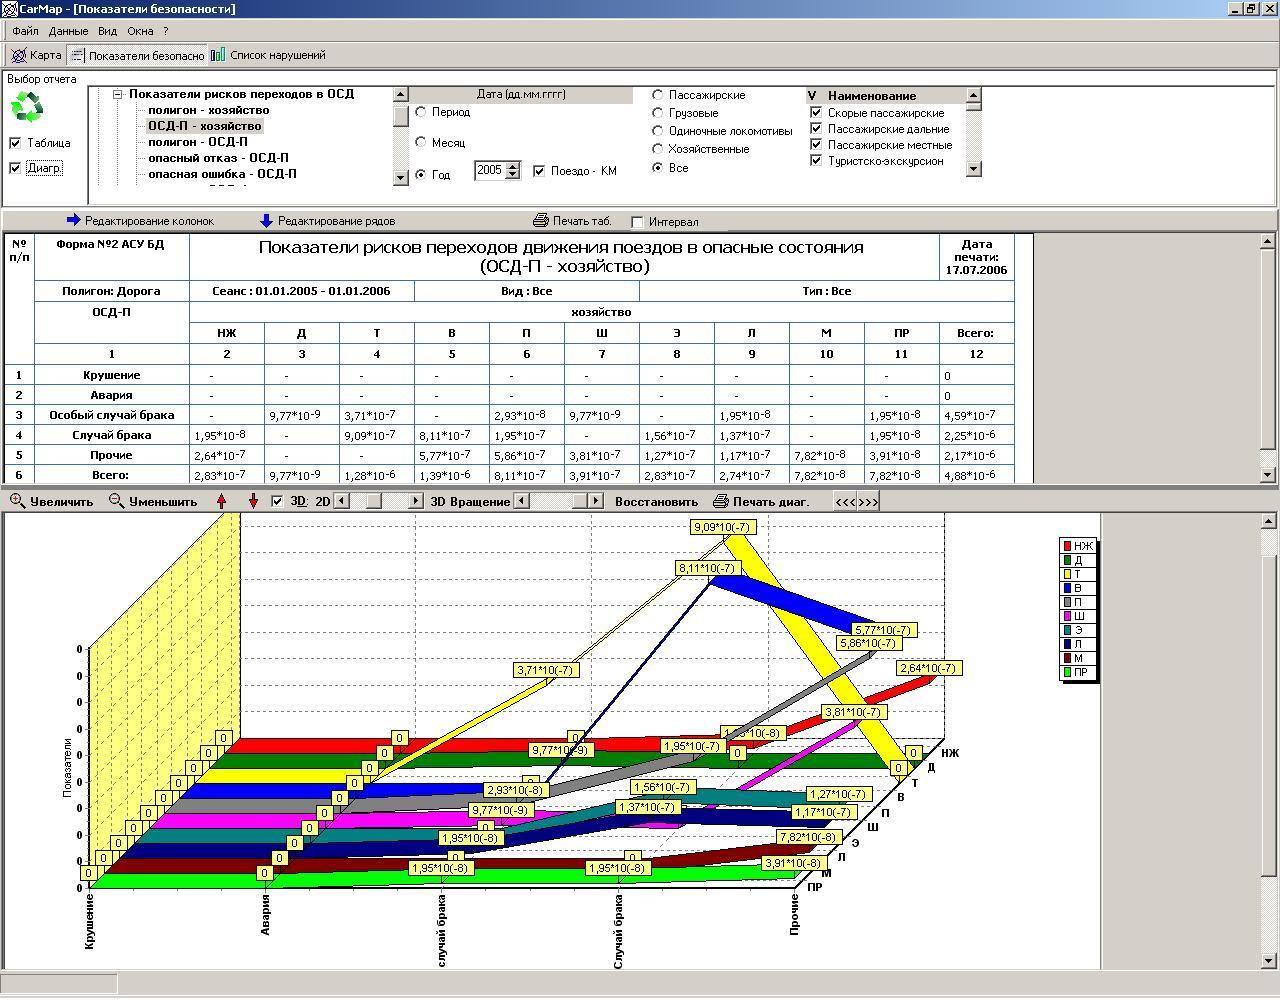Toggle the 3D view checkbox
The image size is (1280, 1000).
point(277,501)
